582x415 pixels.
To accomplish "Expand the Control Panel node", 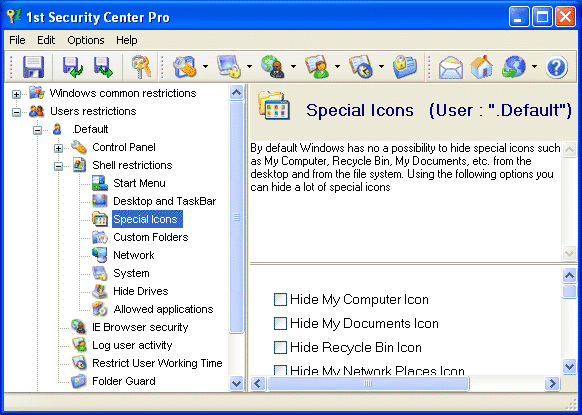I will click(58, 148).
